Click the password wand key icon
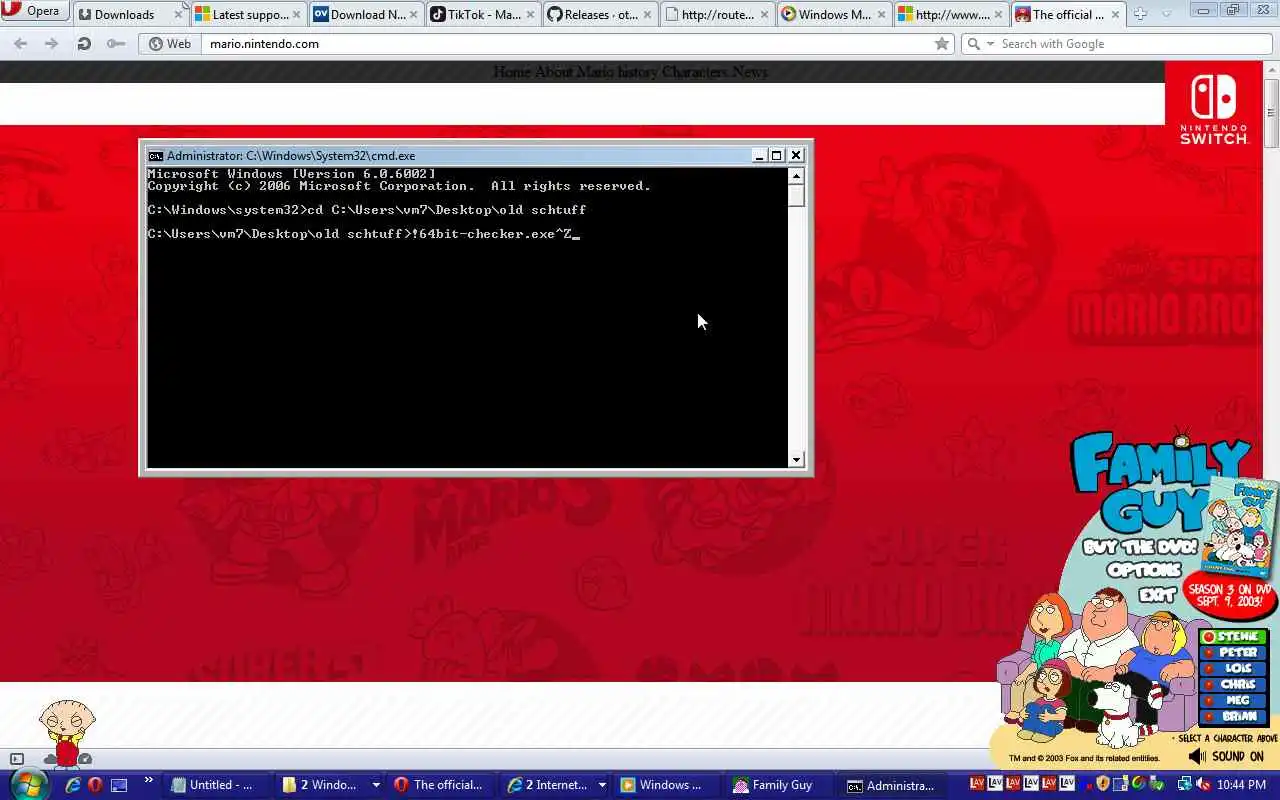Viewport: 1280px width, 800px height. 116,44
